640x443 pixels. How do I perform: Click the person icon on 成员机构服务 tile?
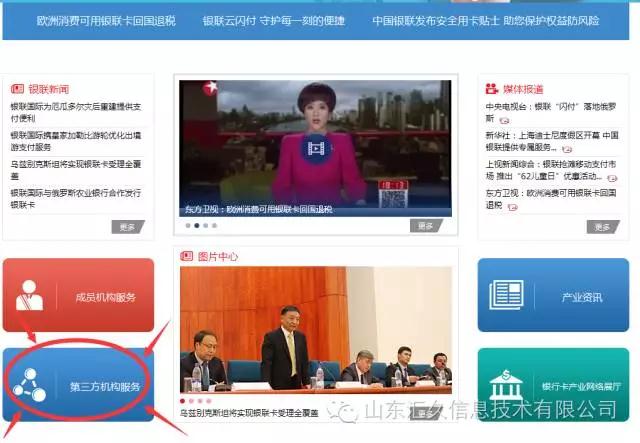(x=29, y=295)
